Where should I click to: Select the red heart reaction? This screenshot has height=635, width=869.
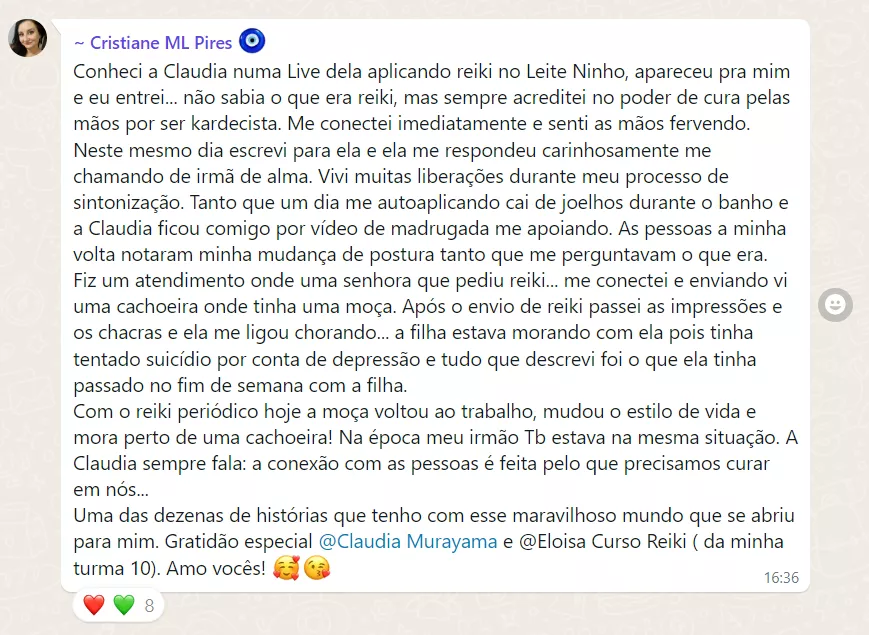click(x=94, y=605)
